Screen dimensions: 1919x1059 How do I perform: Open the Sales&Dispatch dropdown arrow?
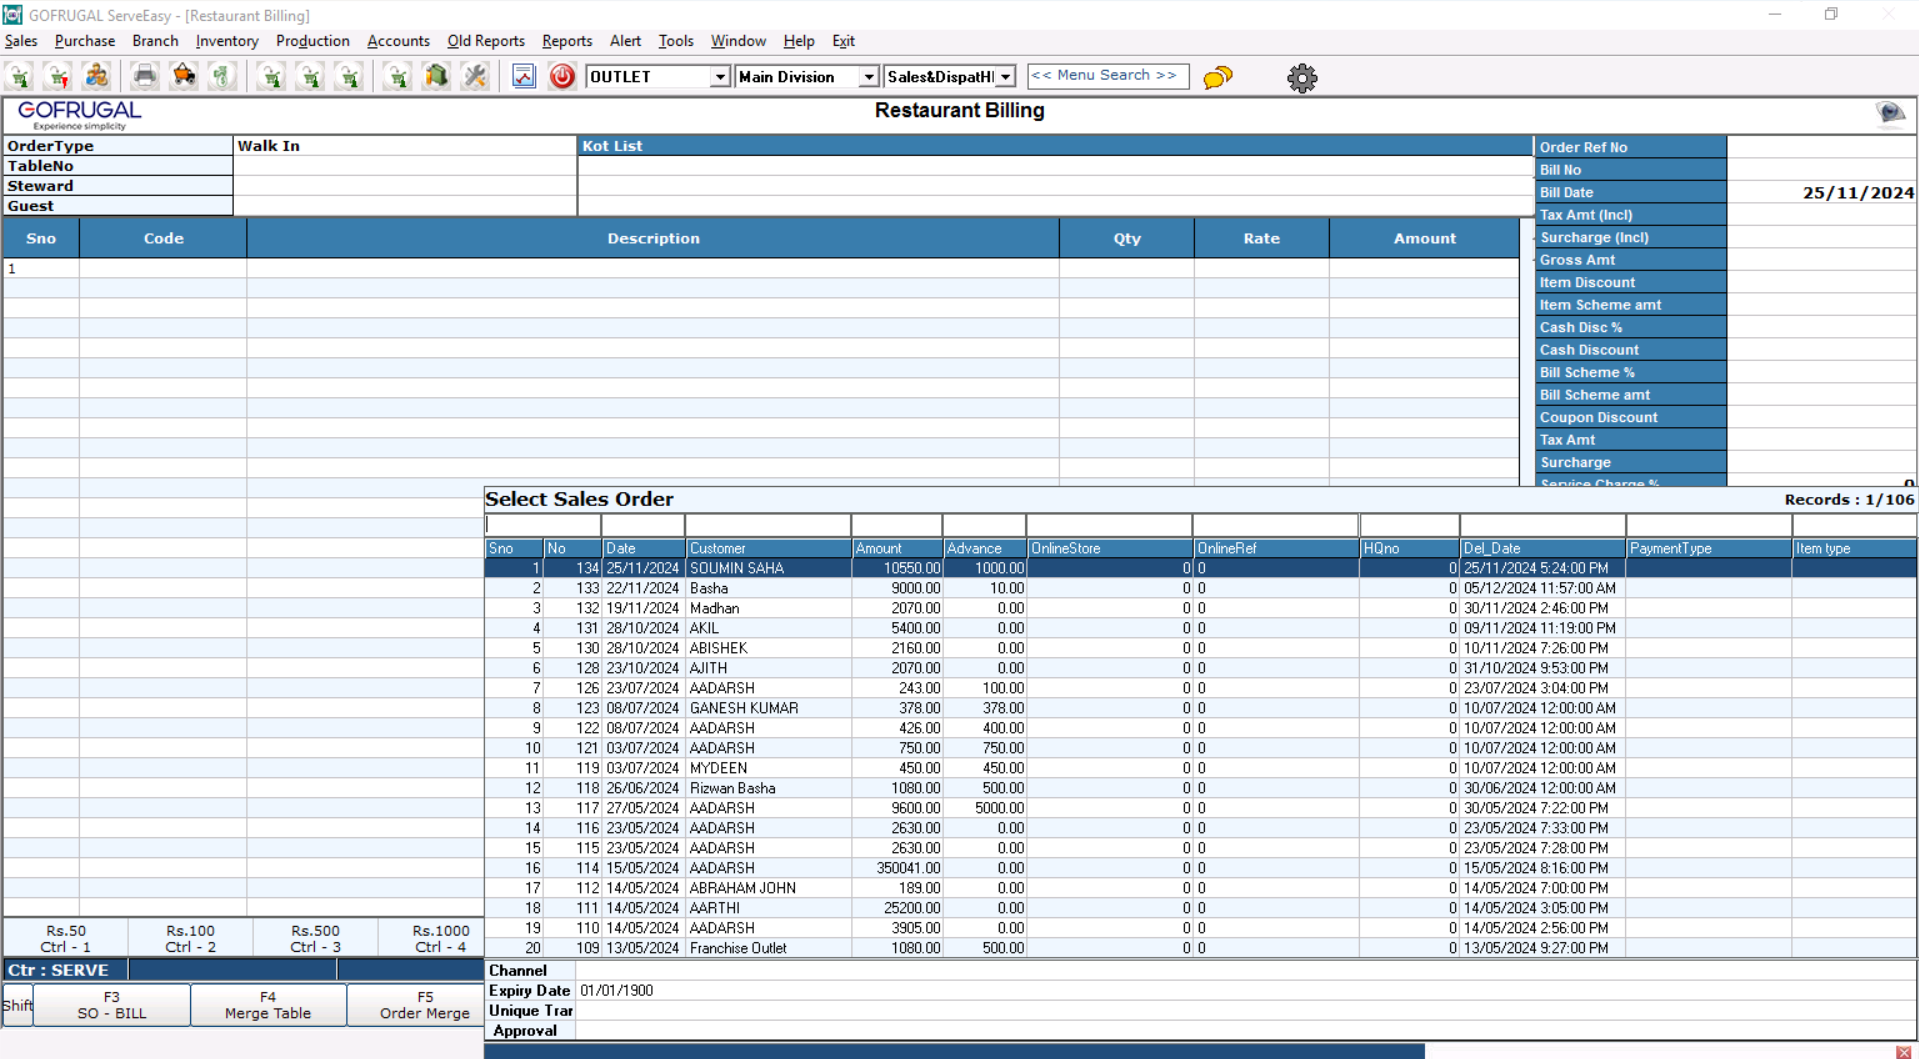point(1005,77)
